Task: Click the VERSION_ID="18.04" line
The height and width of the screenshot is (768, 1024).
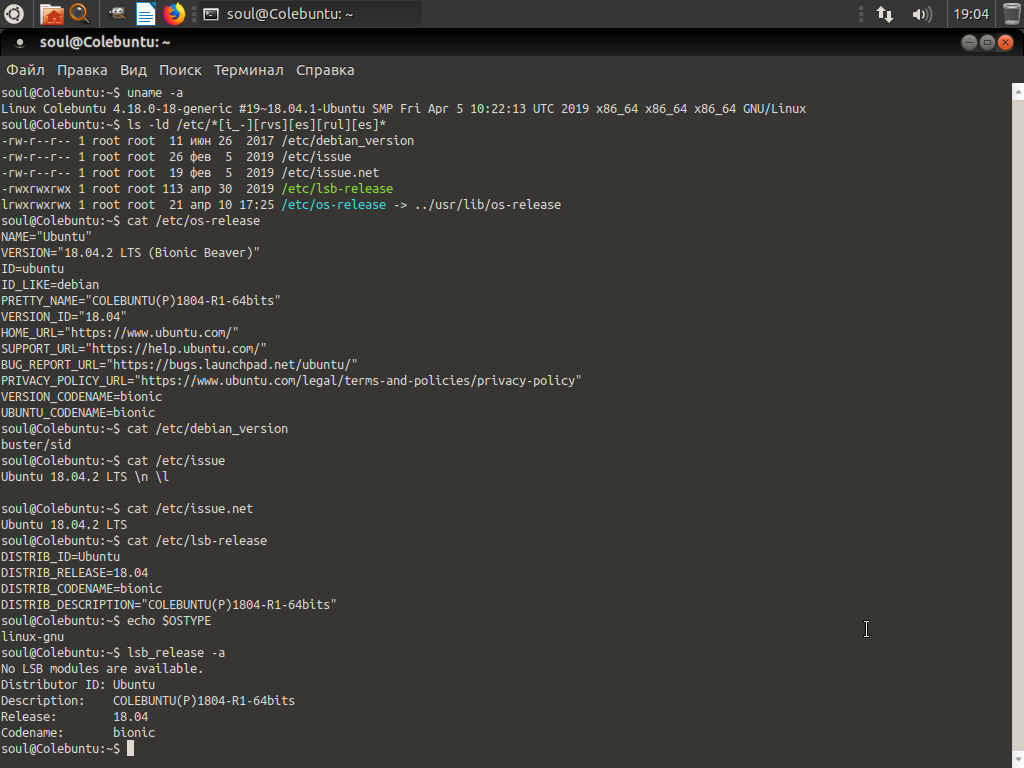Action: [64, 317]
